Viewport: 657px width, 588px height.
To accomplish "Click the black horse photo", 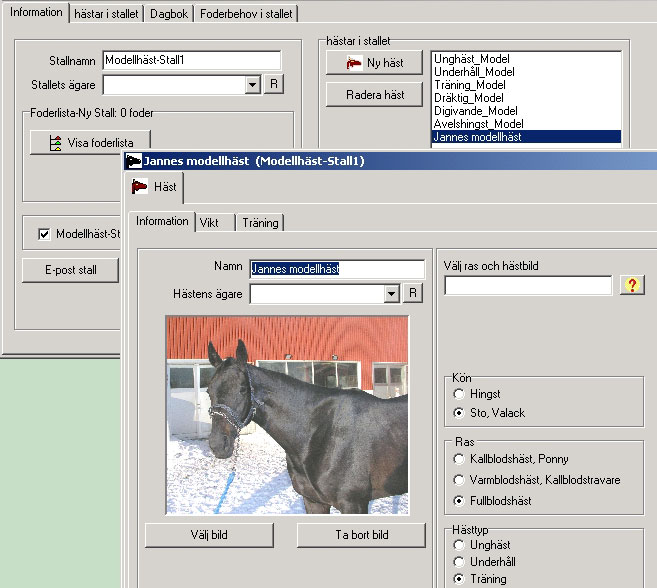I will (287, 415).
